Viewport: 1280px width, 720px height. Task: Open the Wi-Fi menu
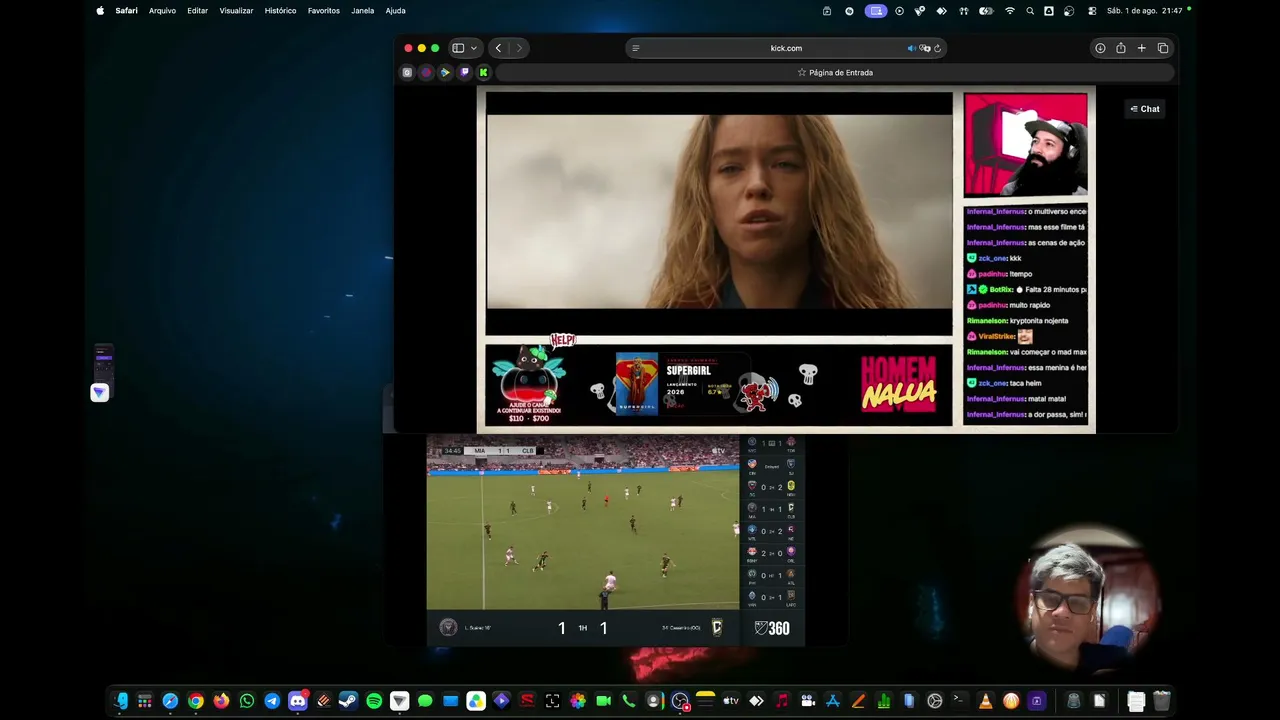[x=1010, y=11]
